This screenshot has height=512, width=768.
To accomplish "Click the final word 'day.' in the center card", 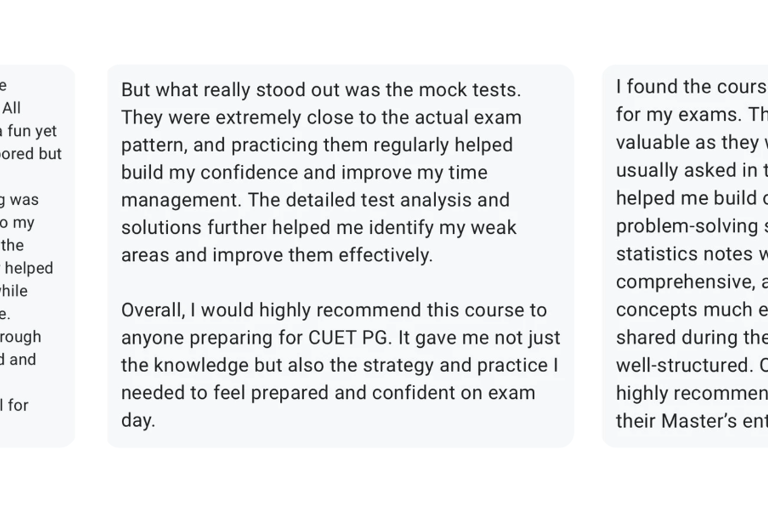I will click(x=138, y=420).
